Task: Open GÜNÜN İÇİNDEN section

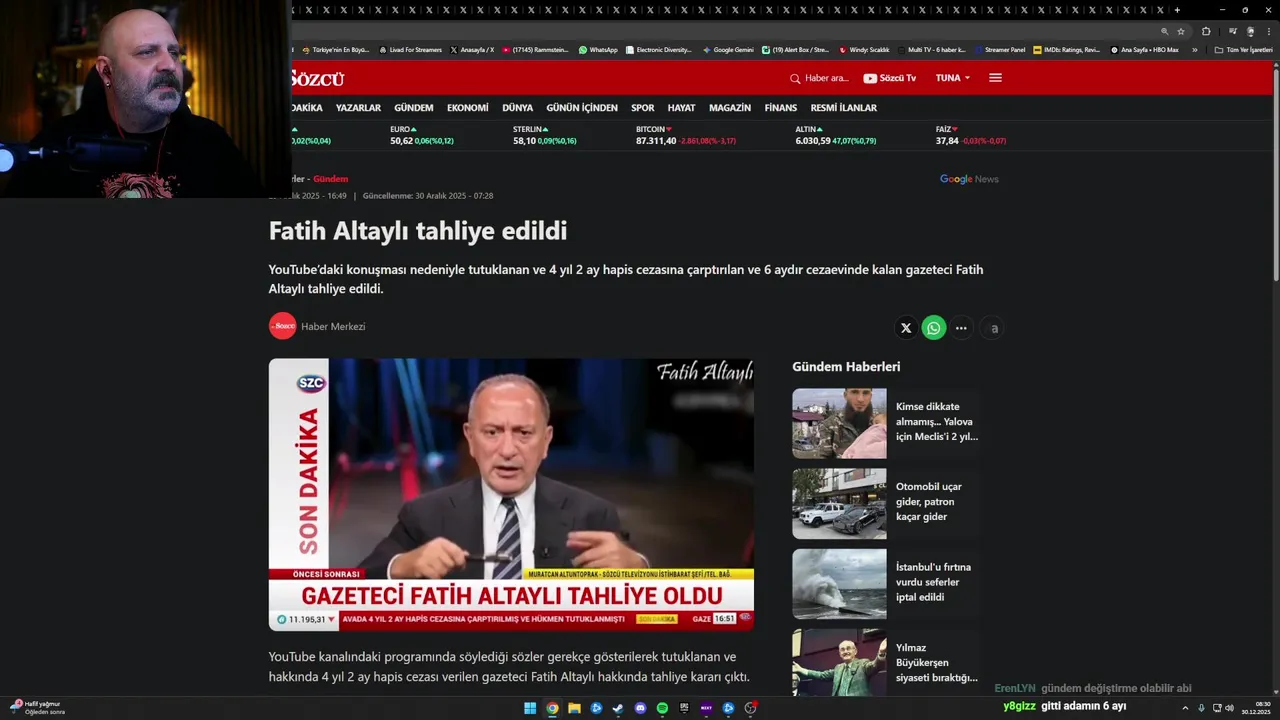Action: point(582,108)
